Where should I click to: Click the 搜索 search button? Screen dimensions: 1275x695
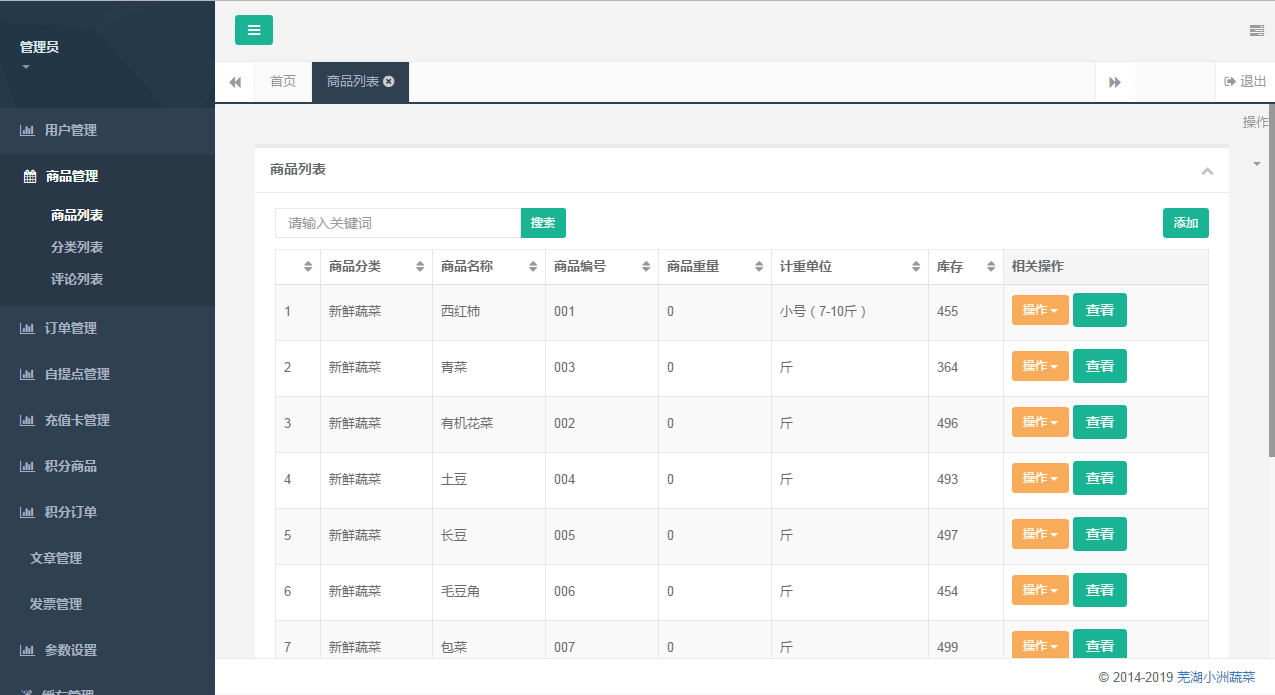(543, 223)
